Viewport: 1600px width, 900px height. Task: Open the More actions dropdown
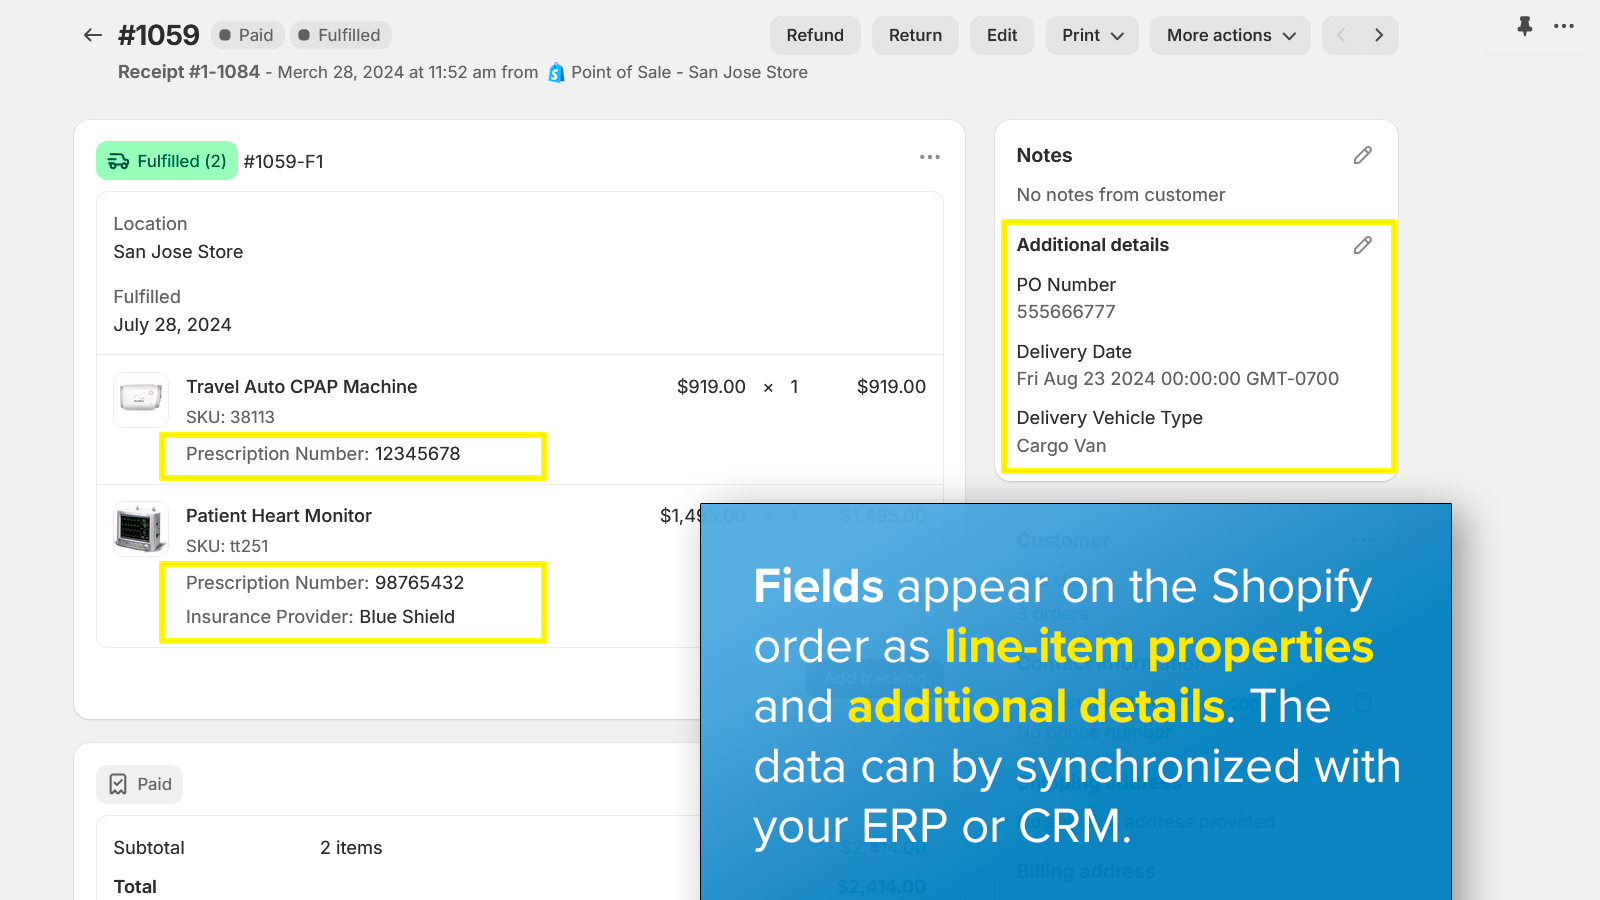coord(1229,35)
